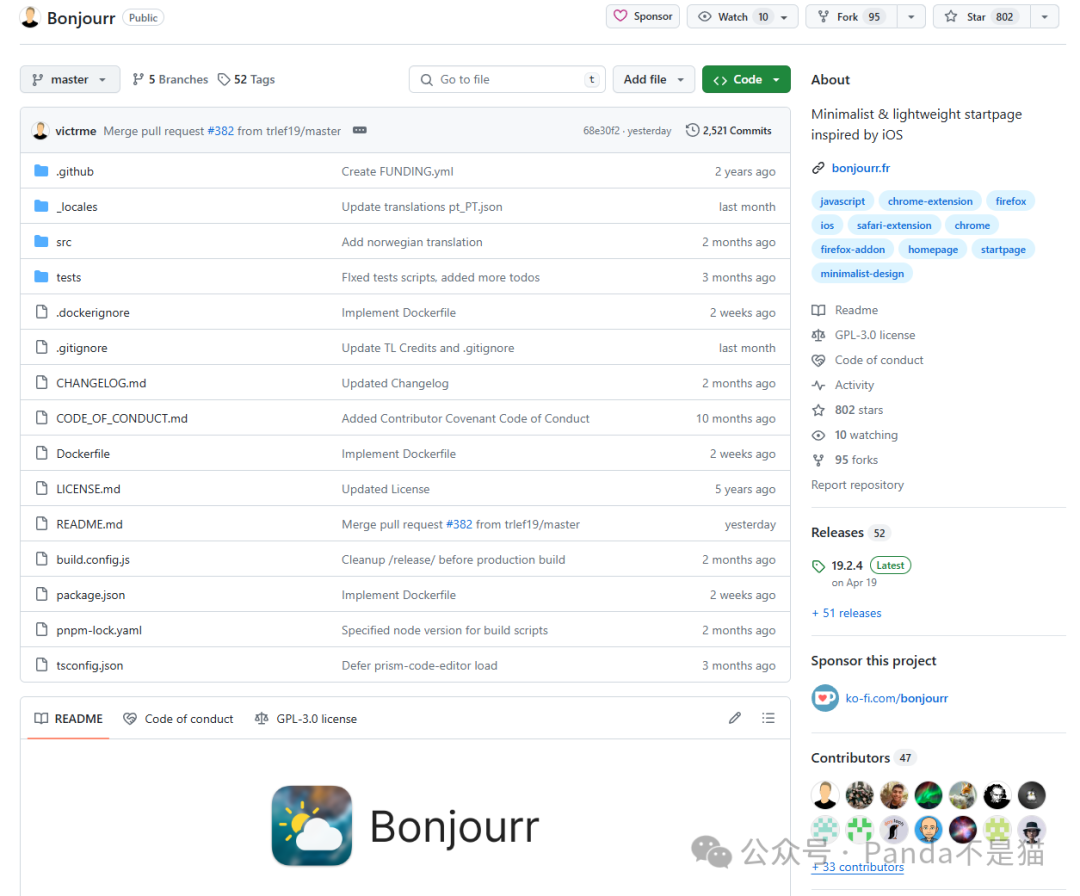Viewport: 1080px width, 896px height.
Task: Open the README outline list icon
Action: (x=768, y=718)
